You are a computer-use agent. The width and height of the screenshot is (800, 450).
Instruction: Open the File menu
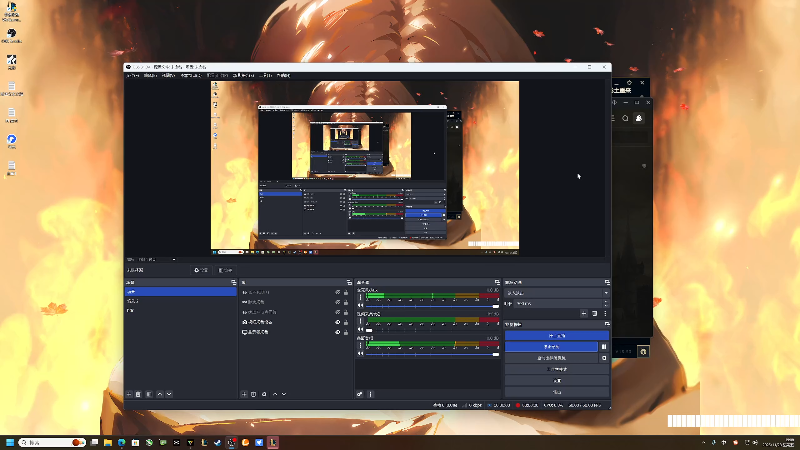coord(133,76)
